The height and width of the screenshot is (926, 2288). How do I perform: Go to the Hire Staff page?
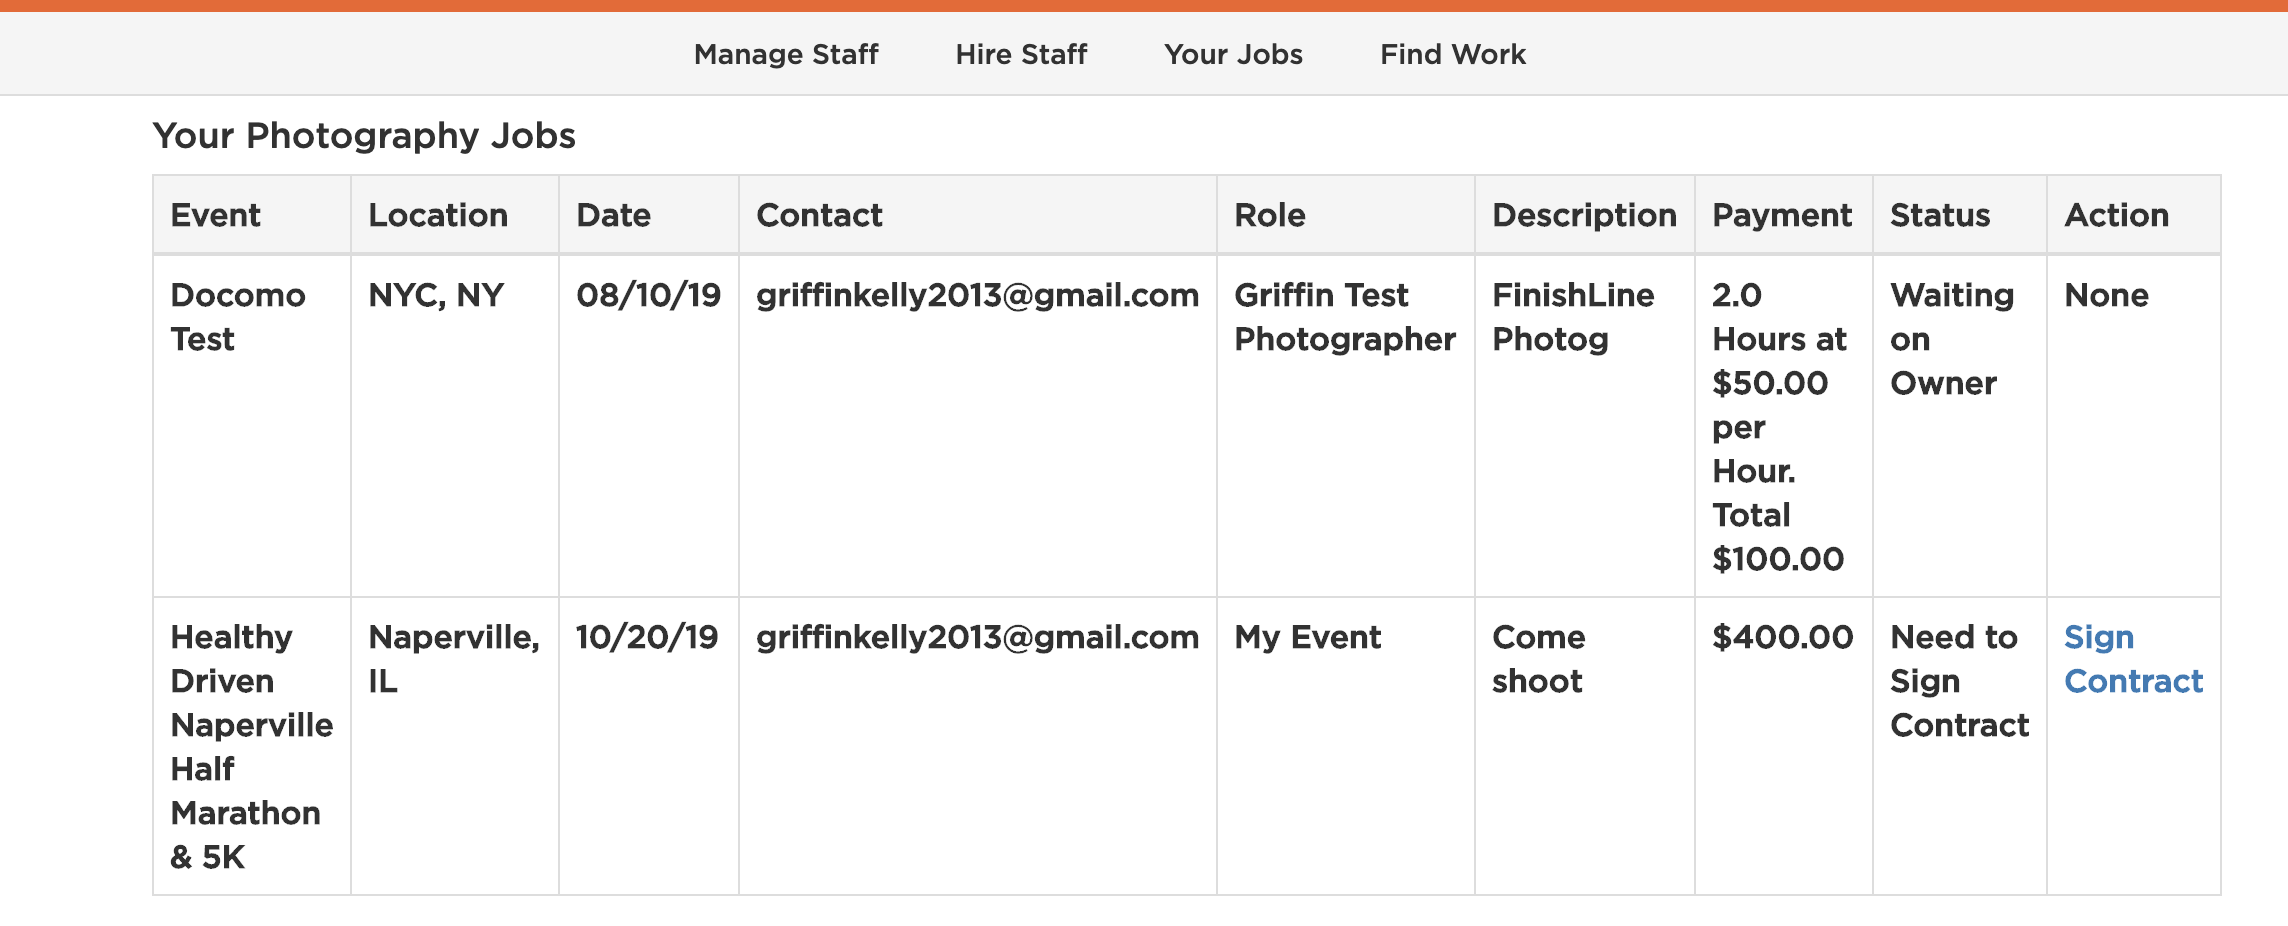tap(1021, 54)
